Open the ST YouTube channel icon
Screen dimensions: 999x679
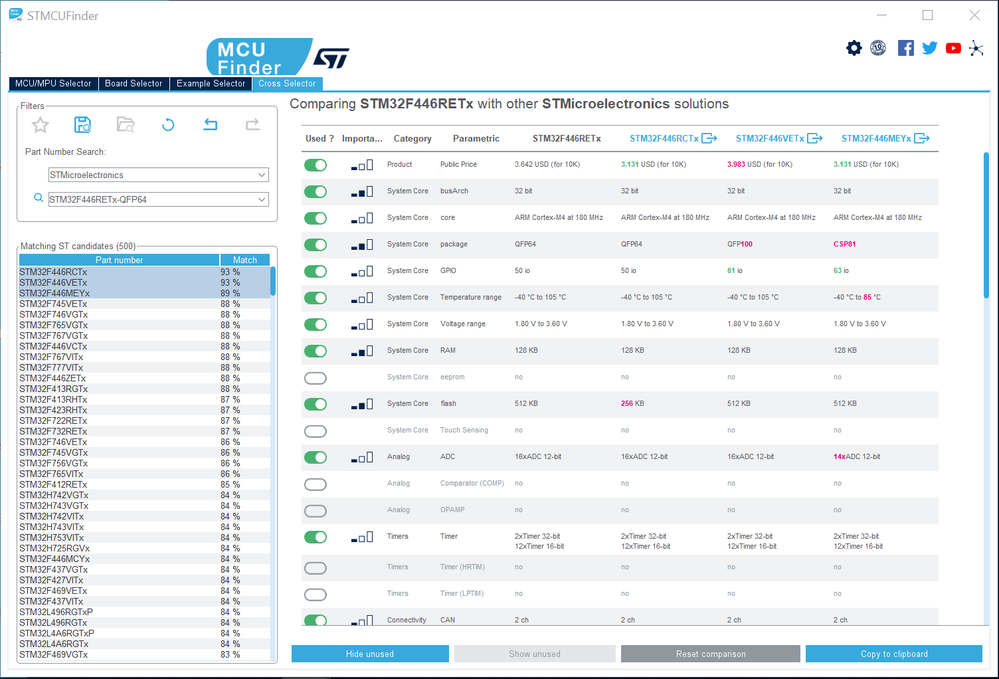click(953, 48)
